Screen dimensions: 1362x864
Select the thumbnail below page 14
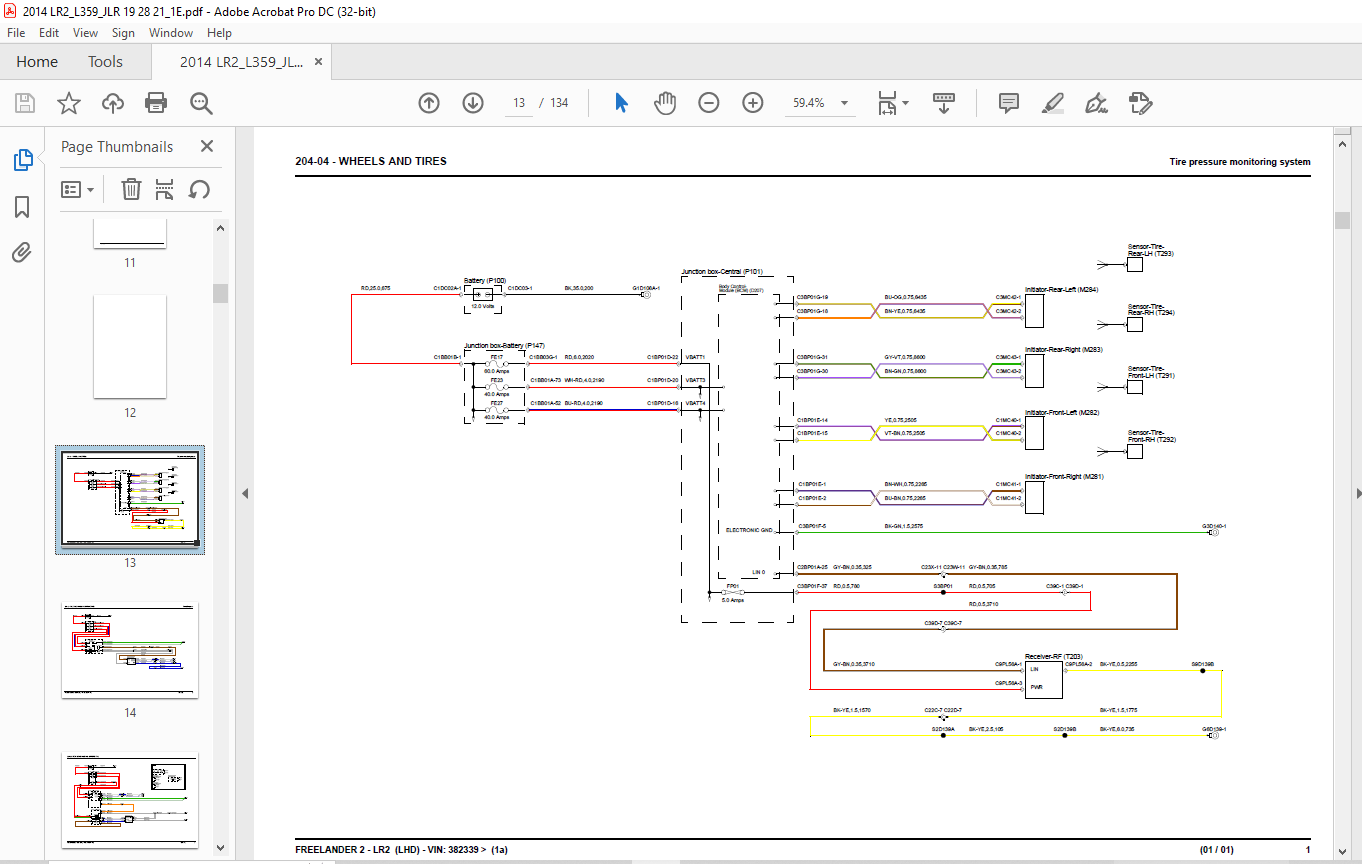tap(130, 800)
